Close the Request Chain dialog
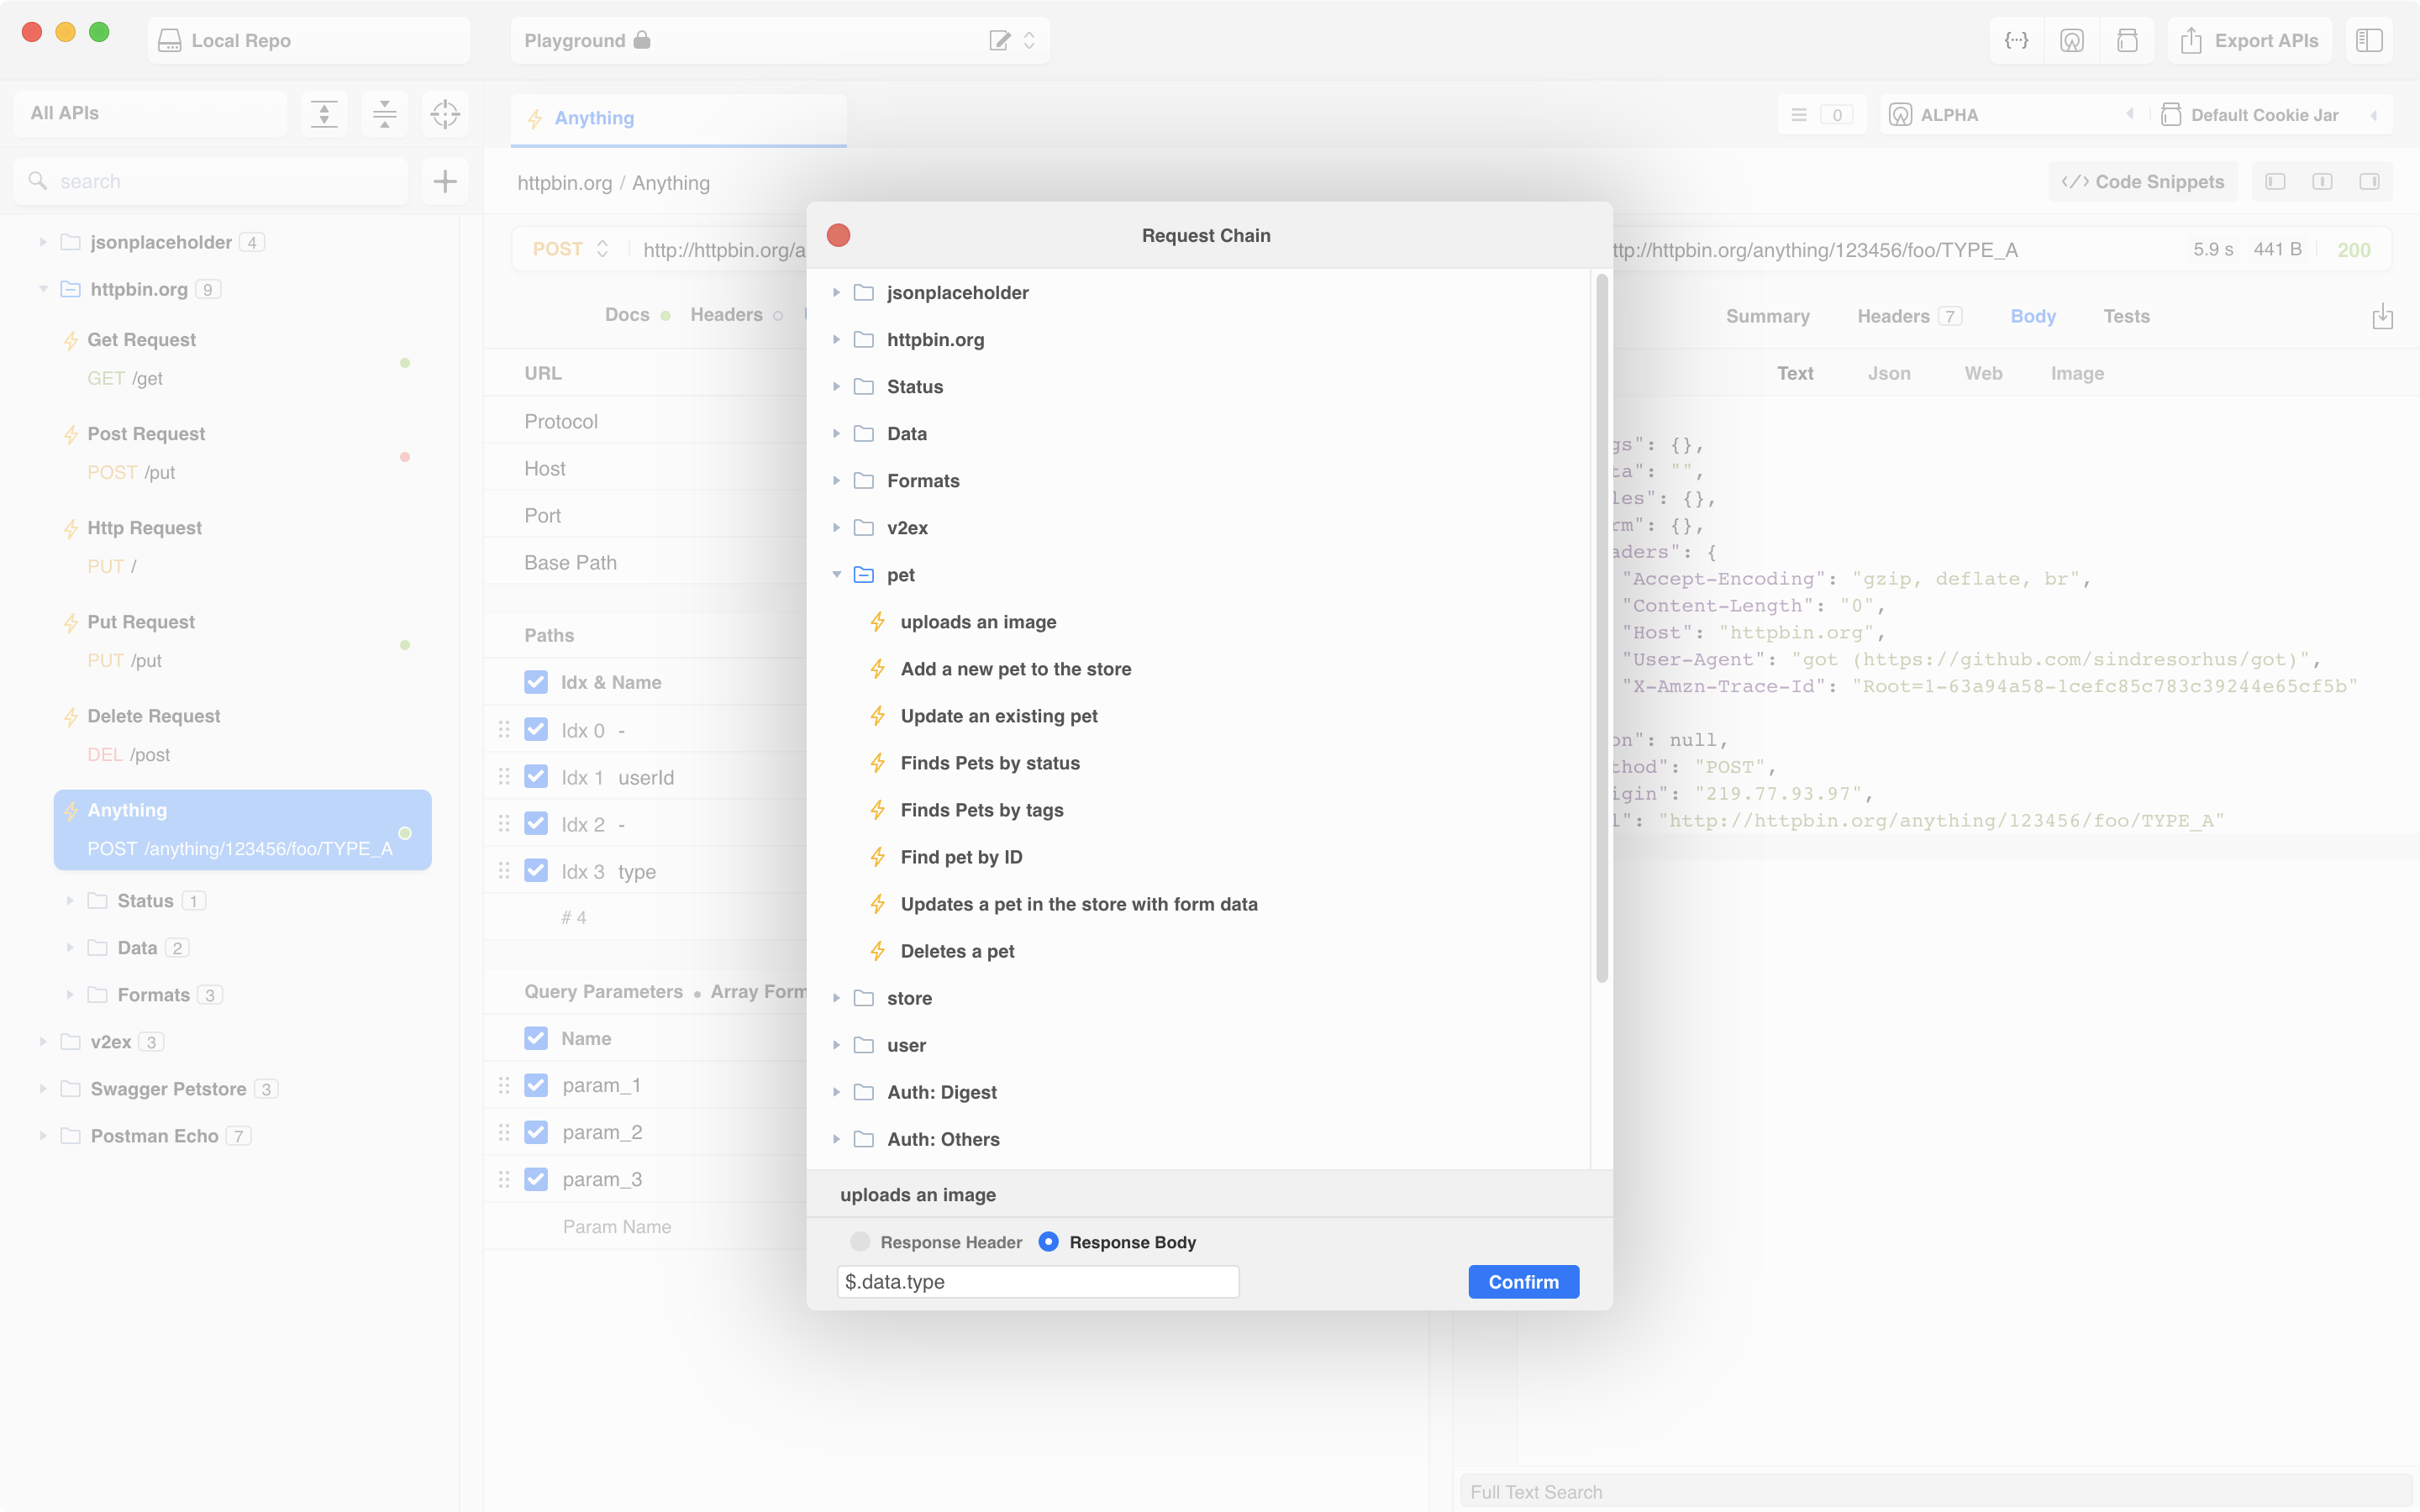 (838, 235)
